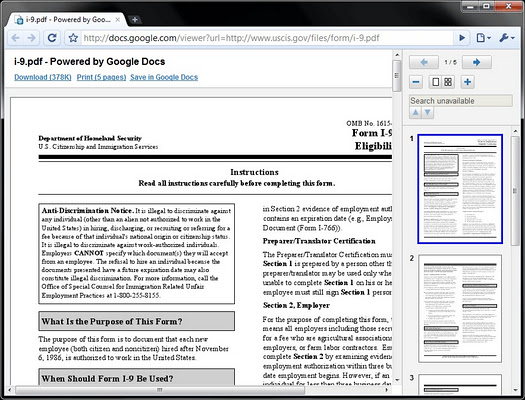Click thumbnail panel scrollbar down arrow
Screen dimensions: 525x400
(x=515, y=390)
